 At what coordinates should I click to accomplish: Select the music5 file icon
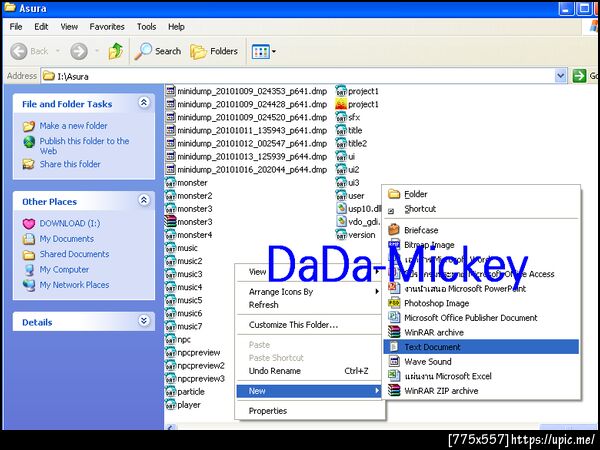171,300
